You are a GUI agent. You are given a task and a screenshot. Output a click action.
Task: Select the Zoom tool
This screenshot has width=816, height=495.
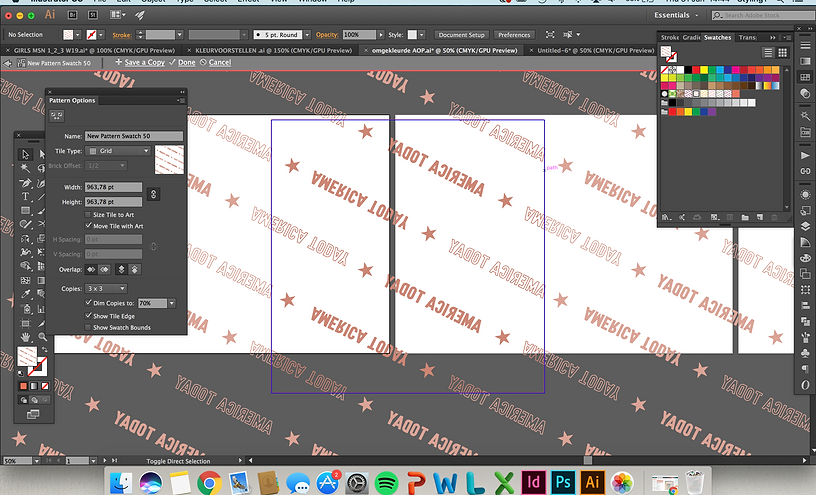42,337
